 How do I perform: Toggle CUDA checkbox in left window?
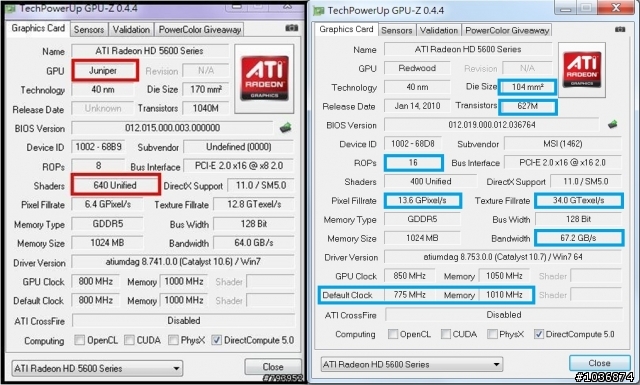point(129,340)
